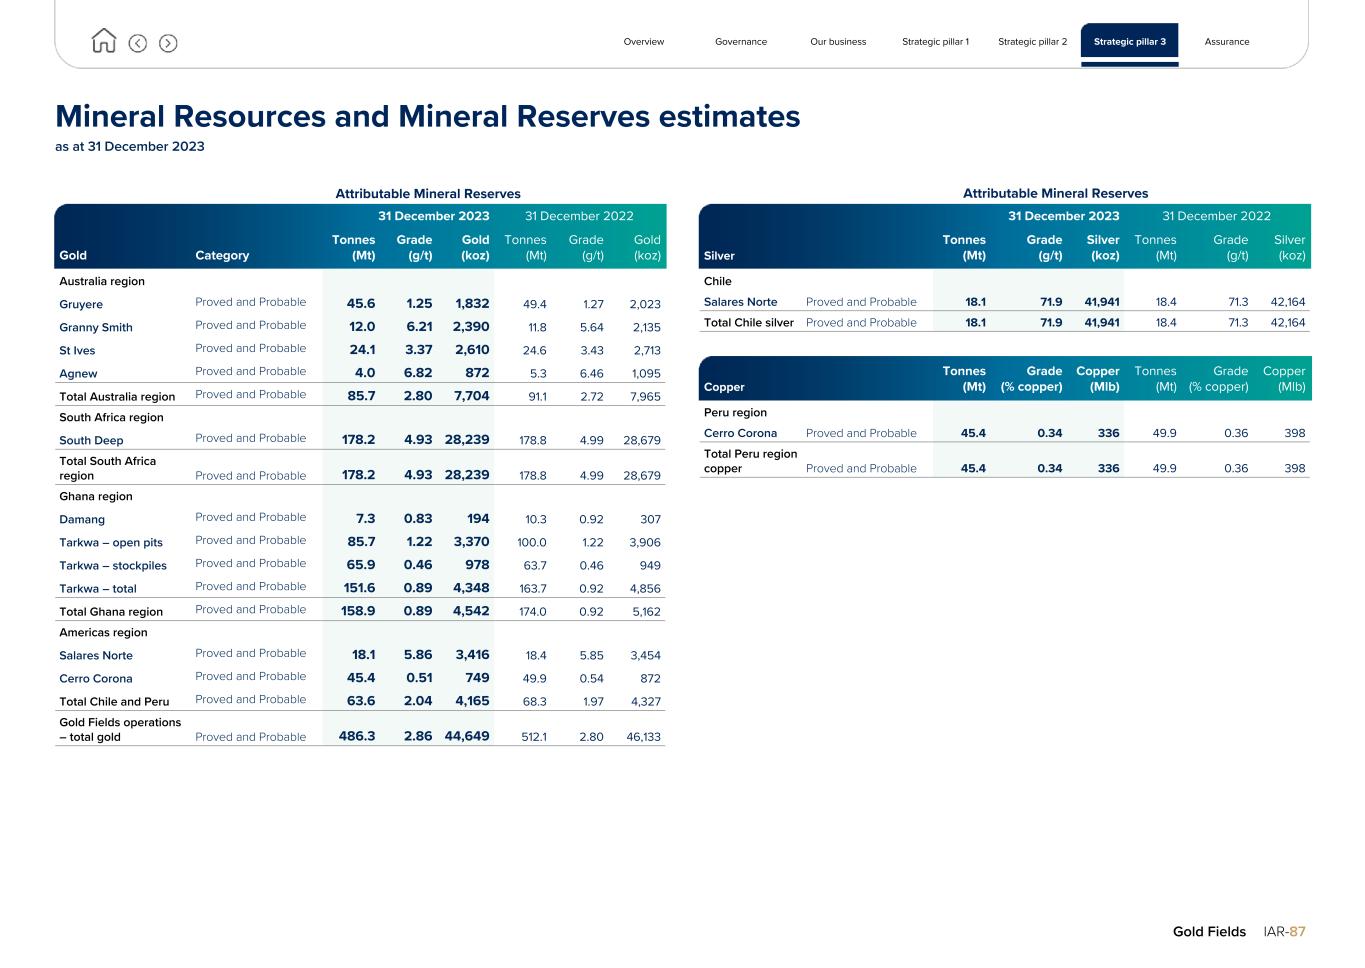This screenshot has height=968, width=1365.
Task: Click Salares Norte in silver table
Action: [740, 302]
